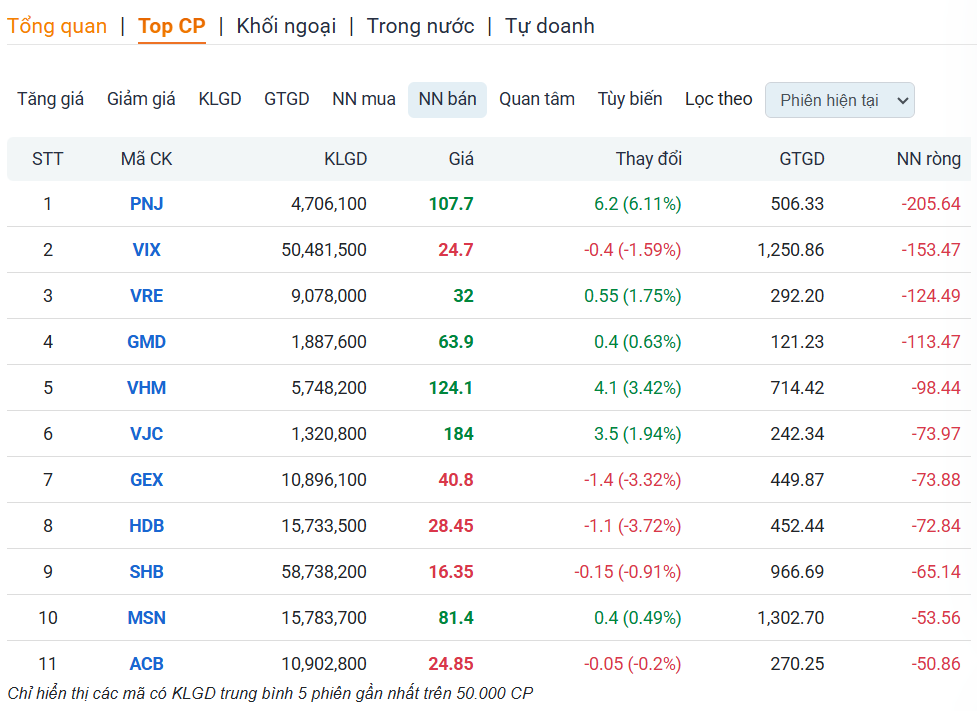Select the Tự doanh tab
977x711 pixels.
tap(549, 26)
